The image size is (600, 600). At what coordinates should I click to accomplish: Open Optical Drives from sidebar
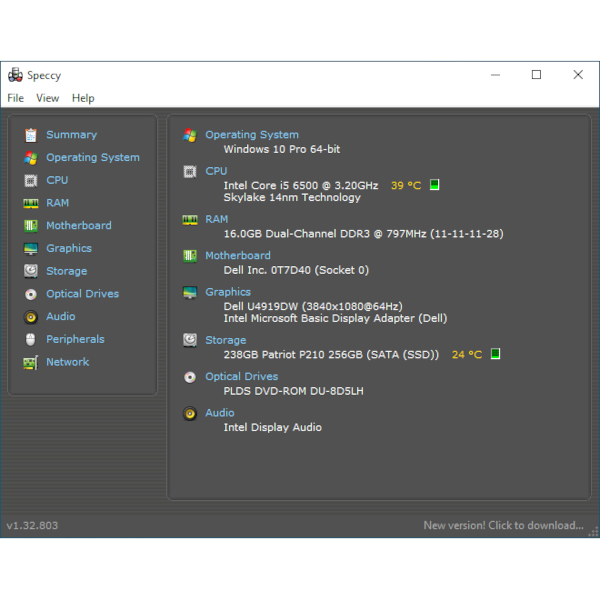(x=82, y=293)
